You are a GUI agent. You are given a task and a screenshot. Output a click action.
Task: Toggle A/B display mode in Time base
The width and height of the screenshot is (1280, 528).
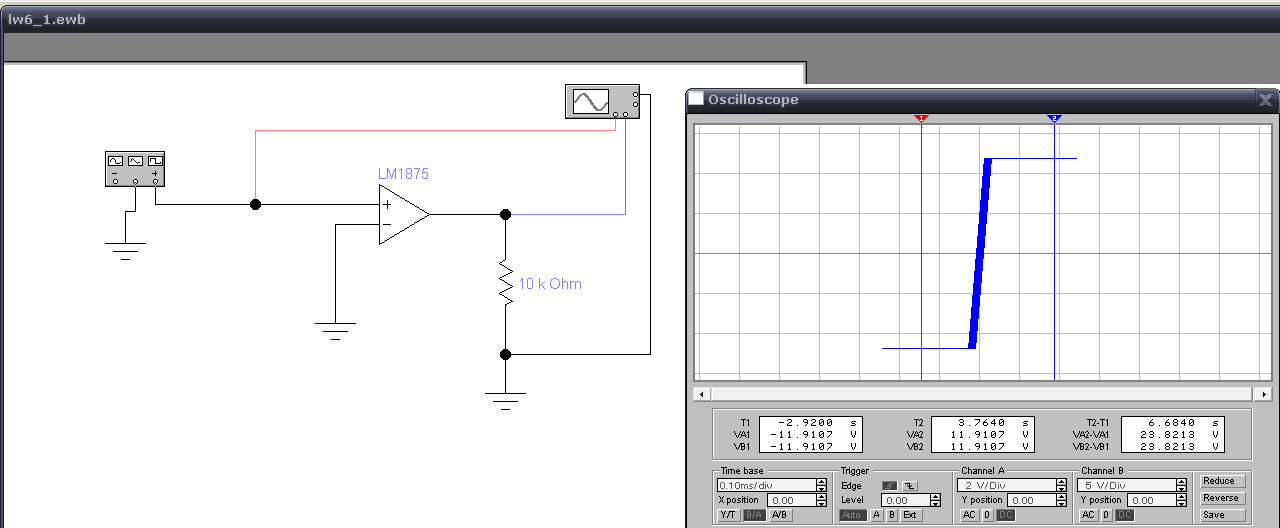pos(780,515)
